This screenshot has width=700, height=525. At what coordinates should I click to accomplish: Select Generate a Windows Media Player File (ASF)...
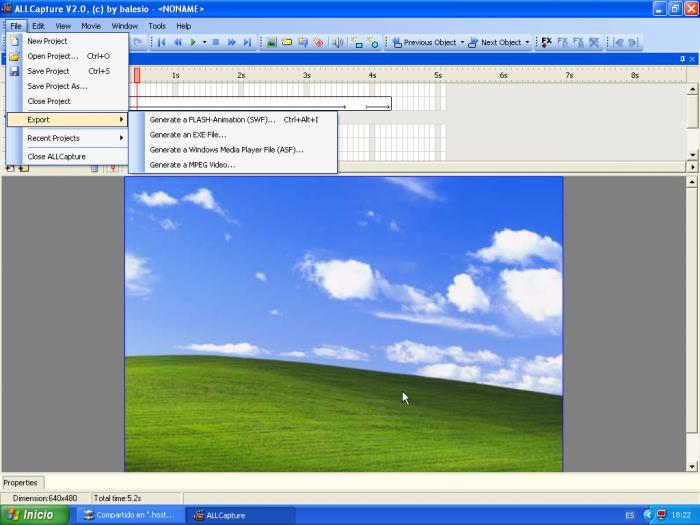tap(233, 150)
